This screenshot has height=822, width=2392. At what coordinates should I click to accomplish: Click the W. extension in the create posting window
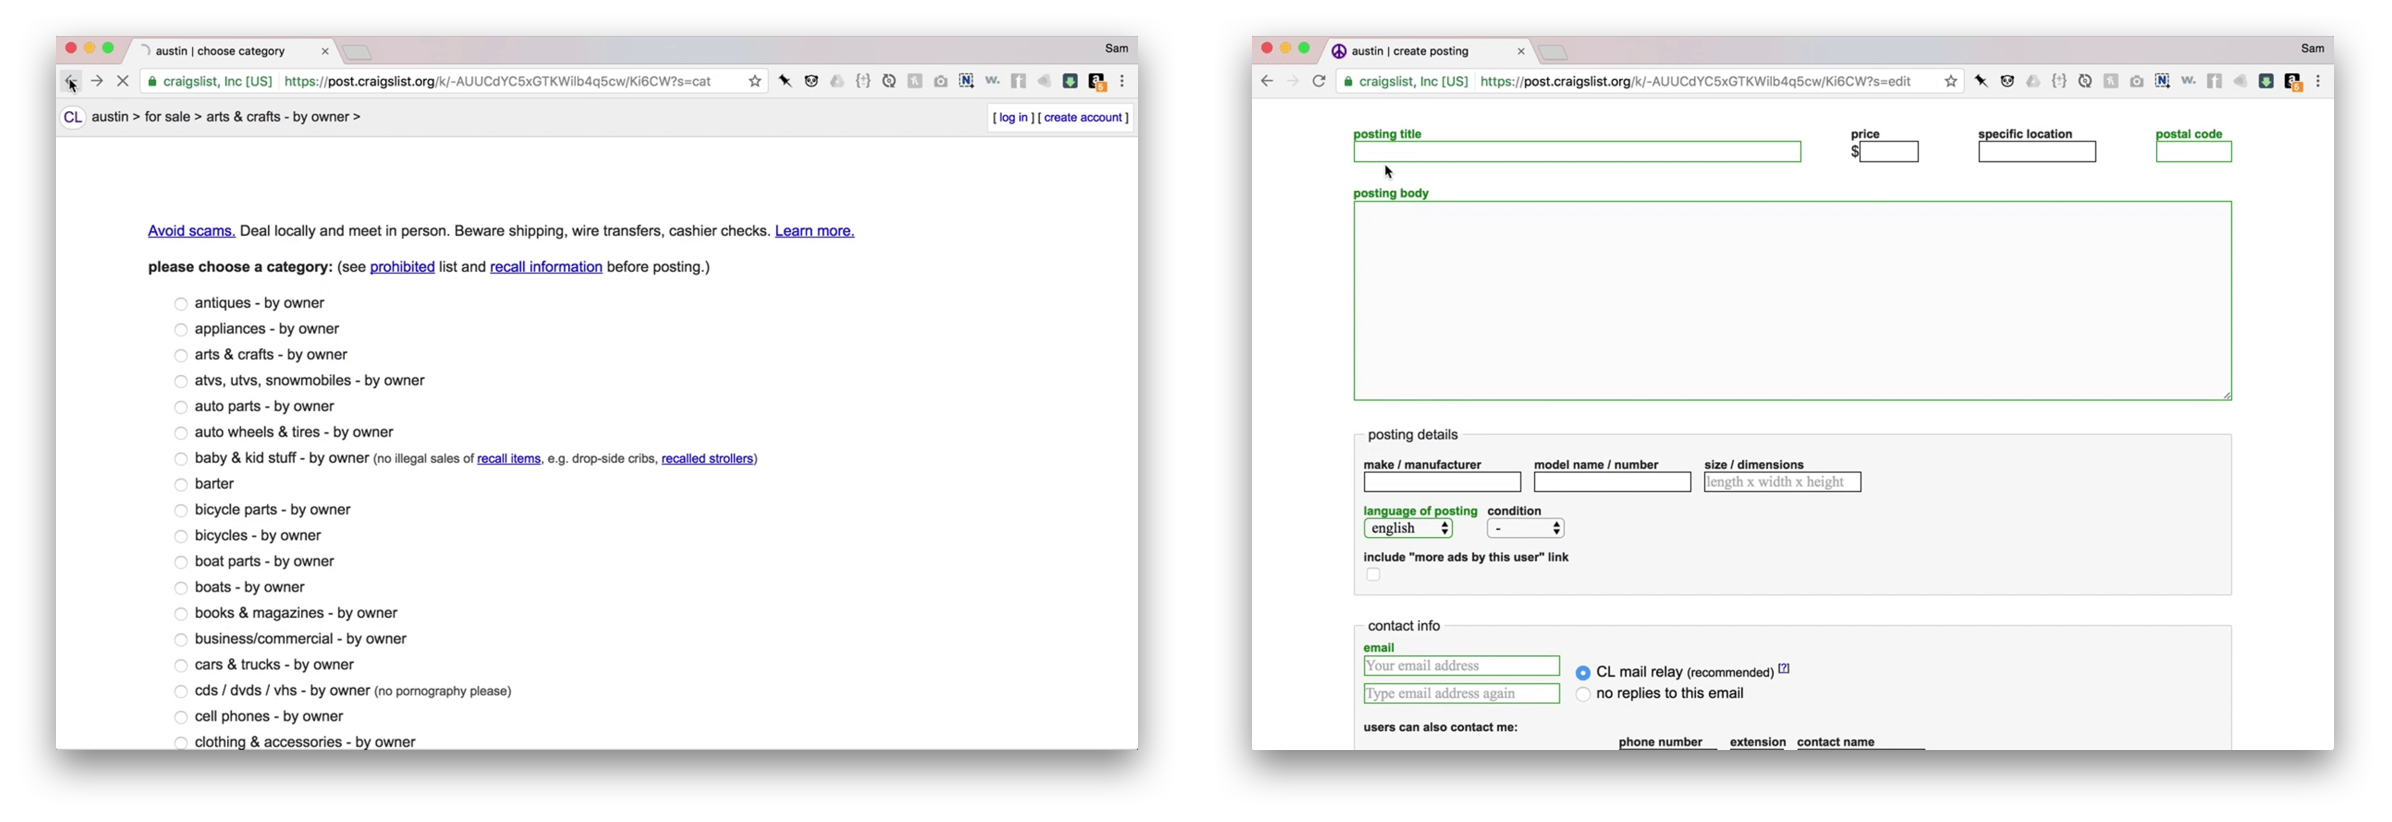tap(2188, 81)
